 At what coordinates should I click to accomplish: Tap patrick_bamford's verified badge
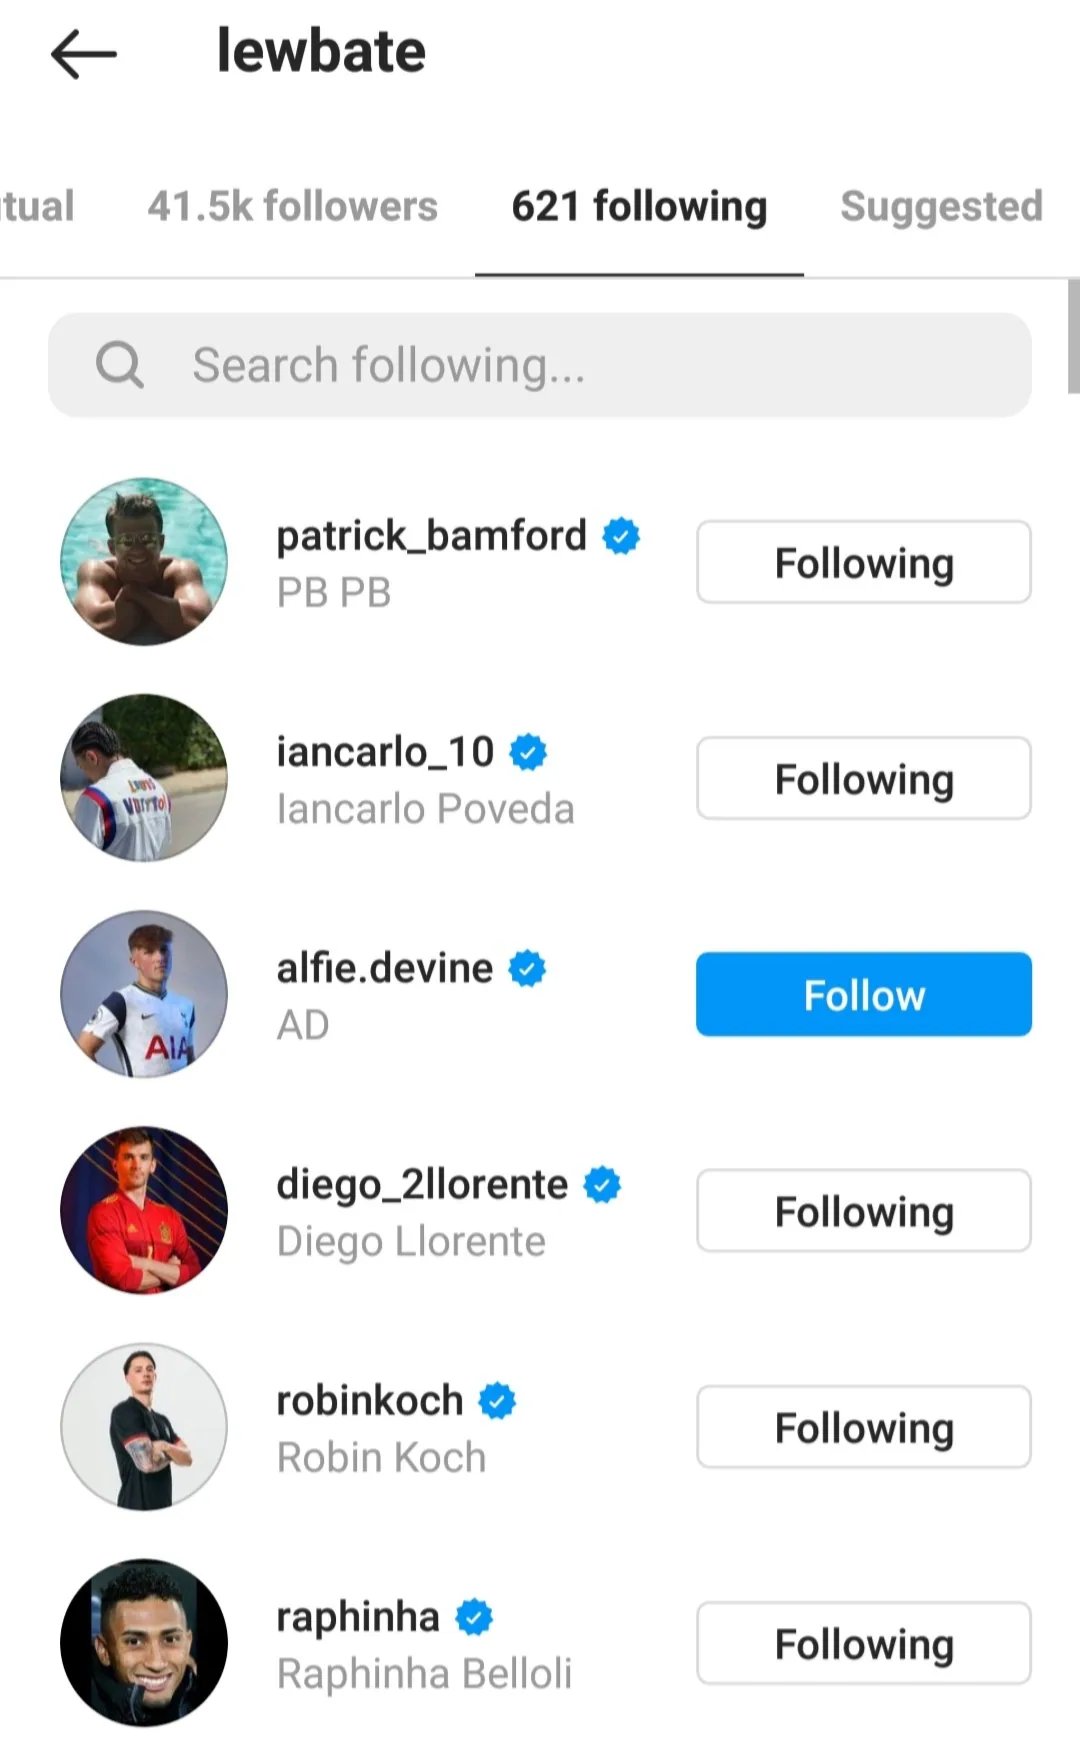click(621, 536)
